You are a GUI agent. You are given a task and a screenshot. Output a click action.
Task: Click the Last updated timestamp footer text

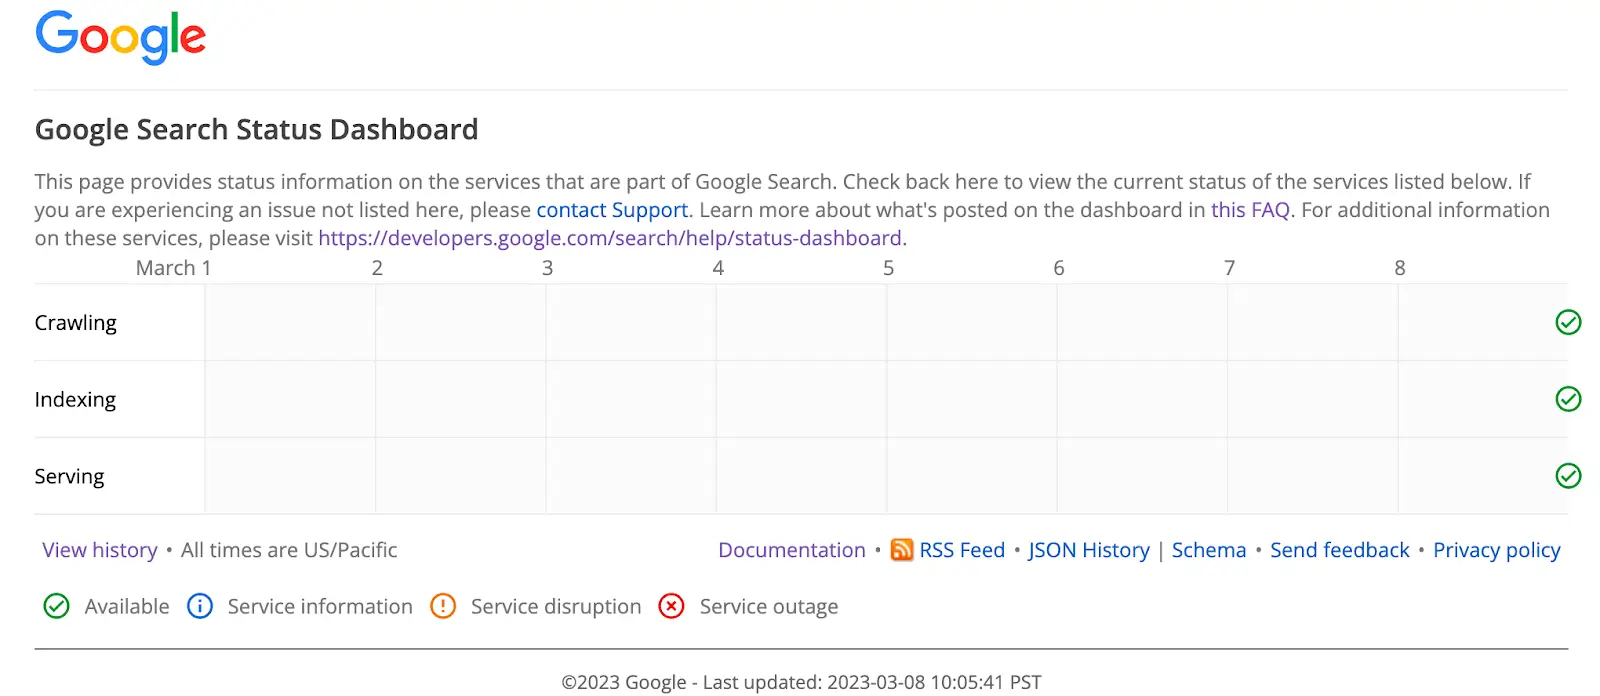pyautogui.click(x=872, y=682)
